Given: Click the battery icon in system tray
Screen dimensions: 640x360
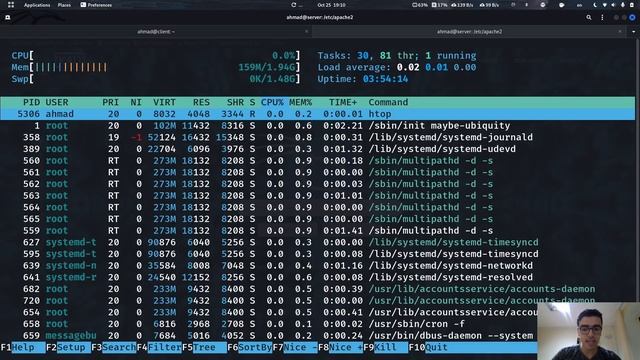Looking at the screenshot, I should 631,5.
